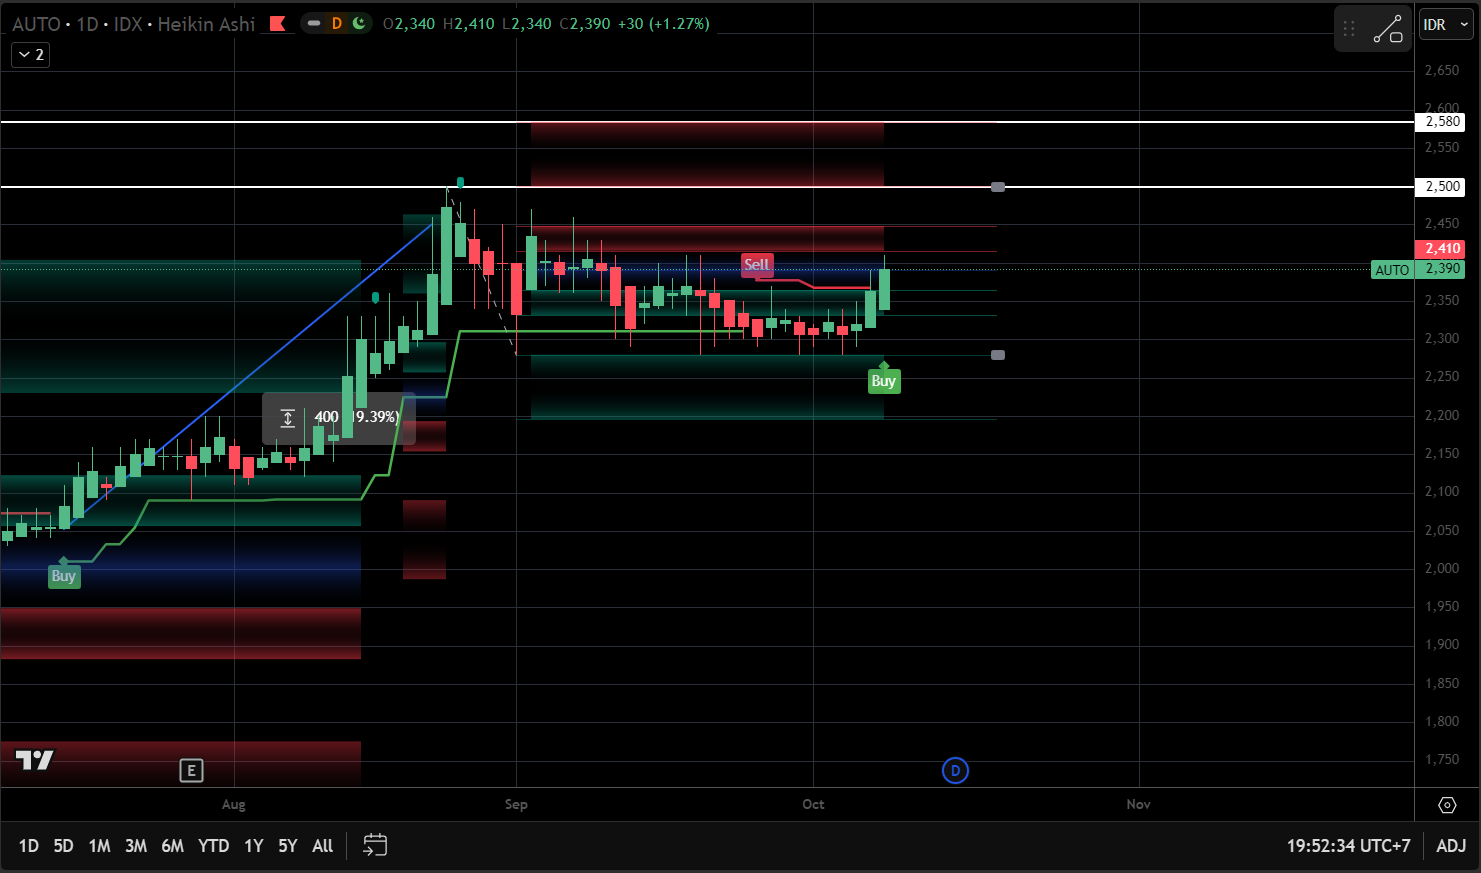Click the 2,650 price axis label
This screenshot has height=873, width=1481.
1442,71
